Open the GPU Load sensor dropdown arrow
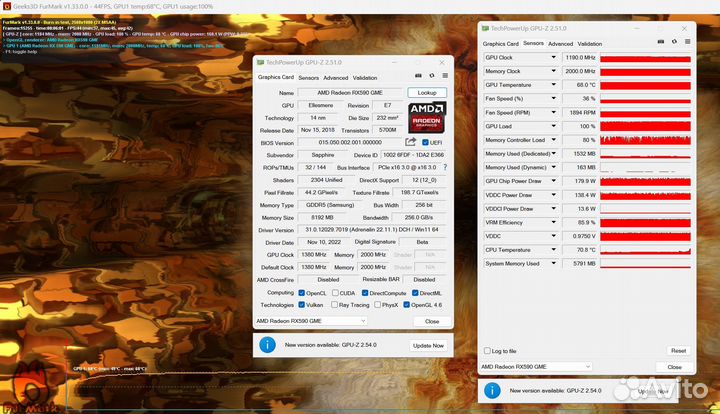 point(553,126)
